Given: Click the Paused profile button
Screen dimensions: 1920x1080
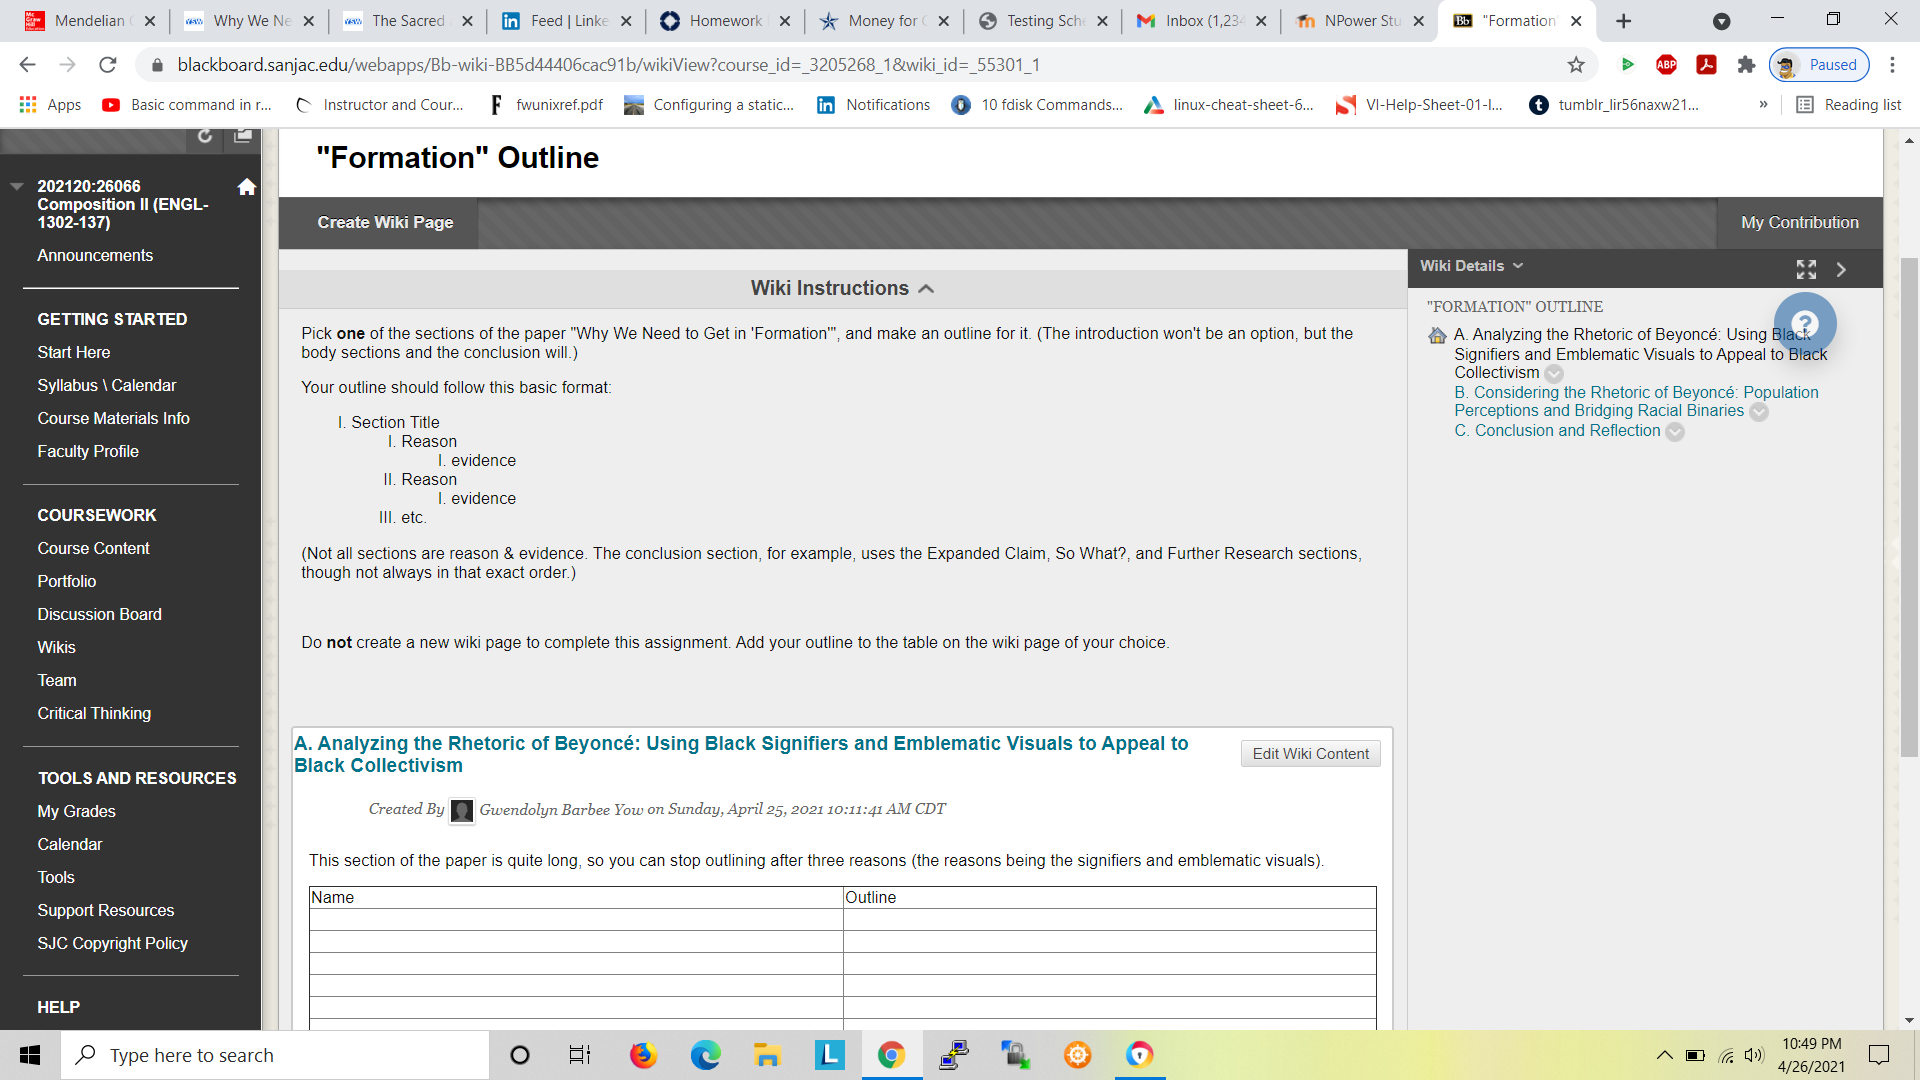Looking at the screenshot, I should pyautogui.click(x=1819, y=65).
